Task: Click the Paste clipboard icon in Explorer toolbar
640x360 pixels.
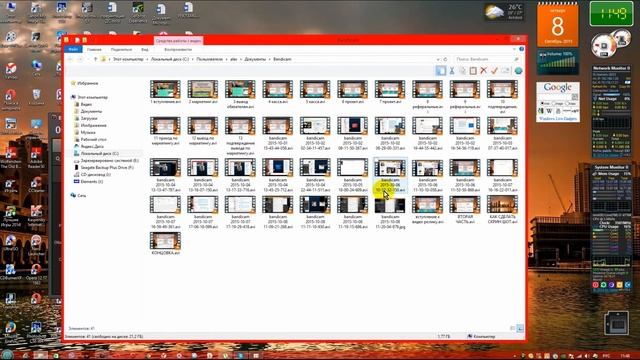Action: point(473,71)
